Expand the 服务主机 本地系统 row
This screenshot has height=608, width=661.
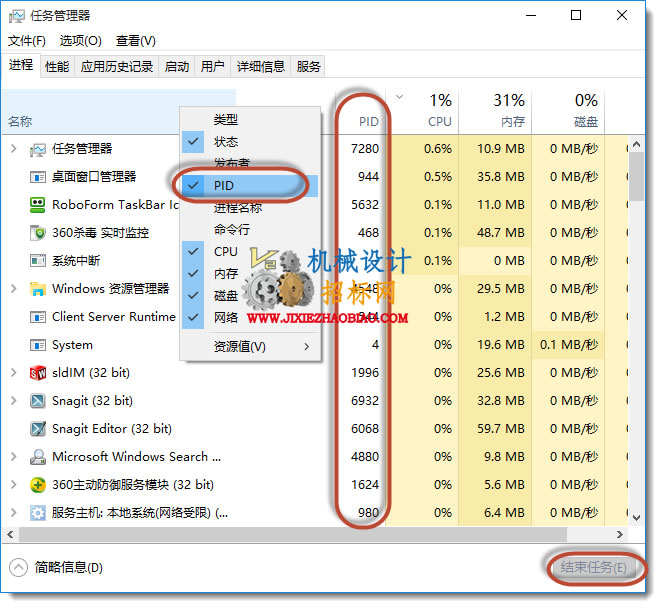click(13, 513)
